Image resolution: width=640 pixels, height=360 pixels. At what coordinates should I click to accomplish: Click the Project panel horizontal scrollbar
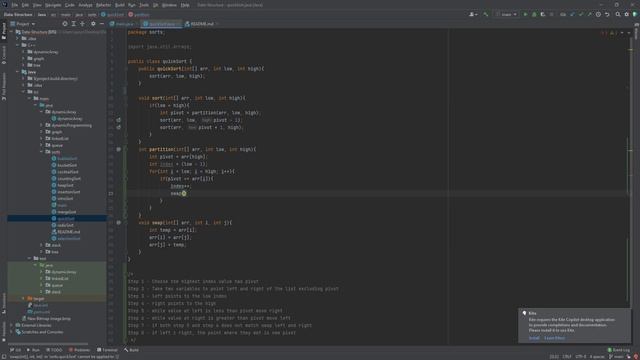tap(48, 344)
